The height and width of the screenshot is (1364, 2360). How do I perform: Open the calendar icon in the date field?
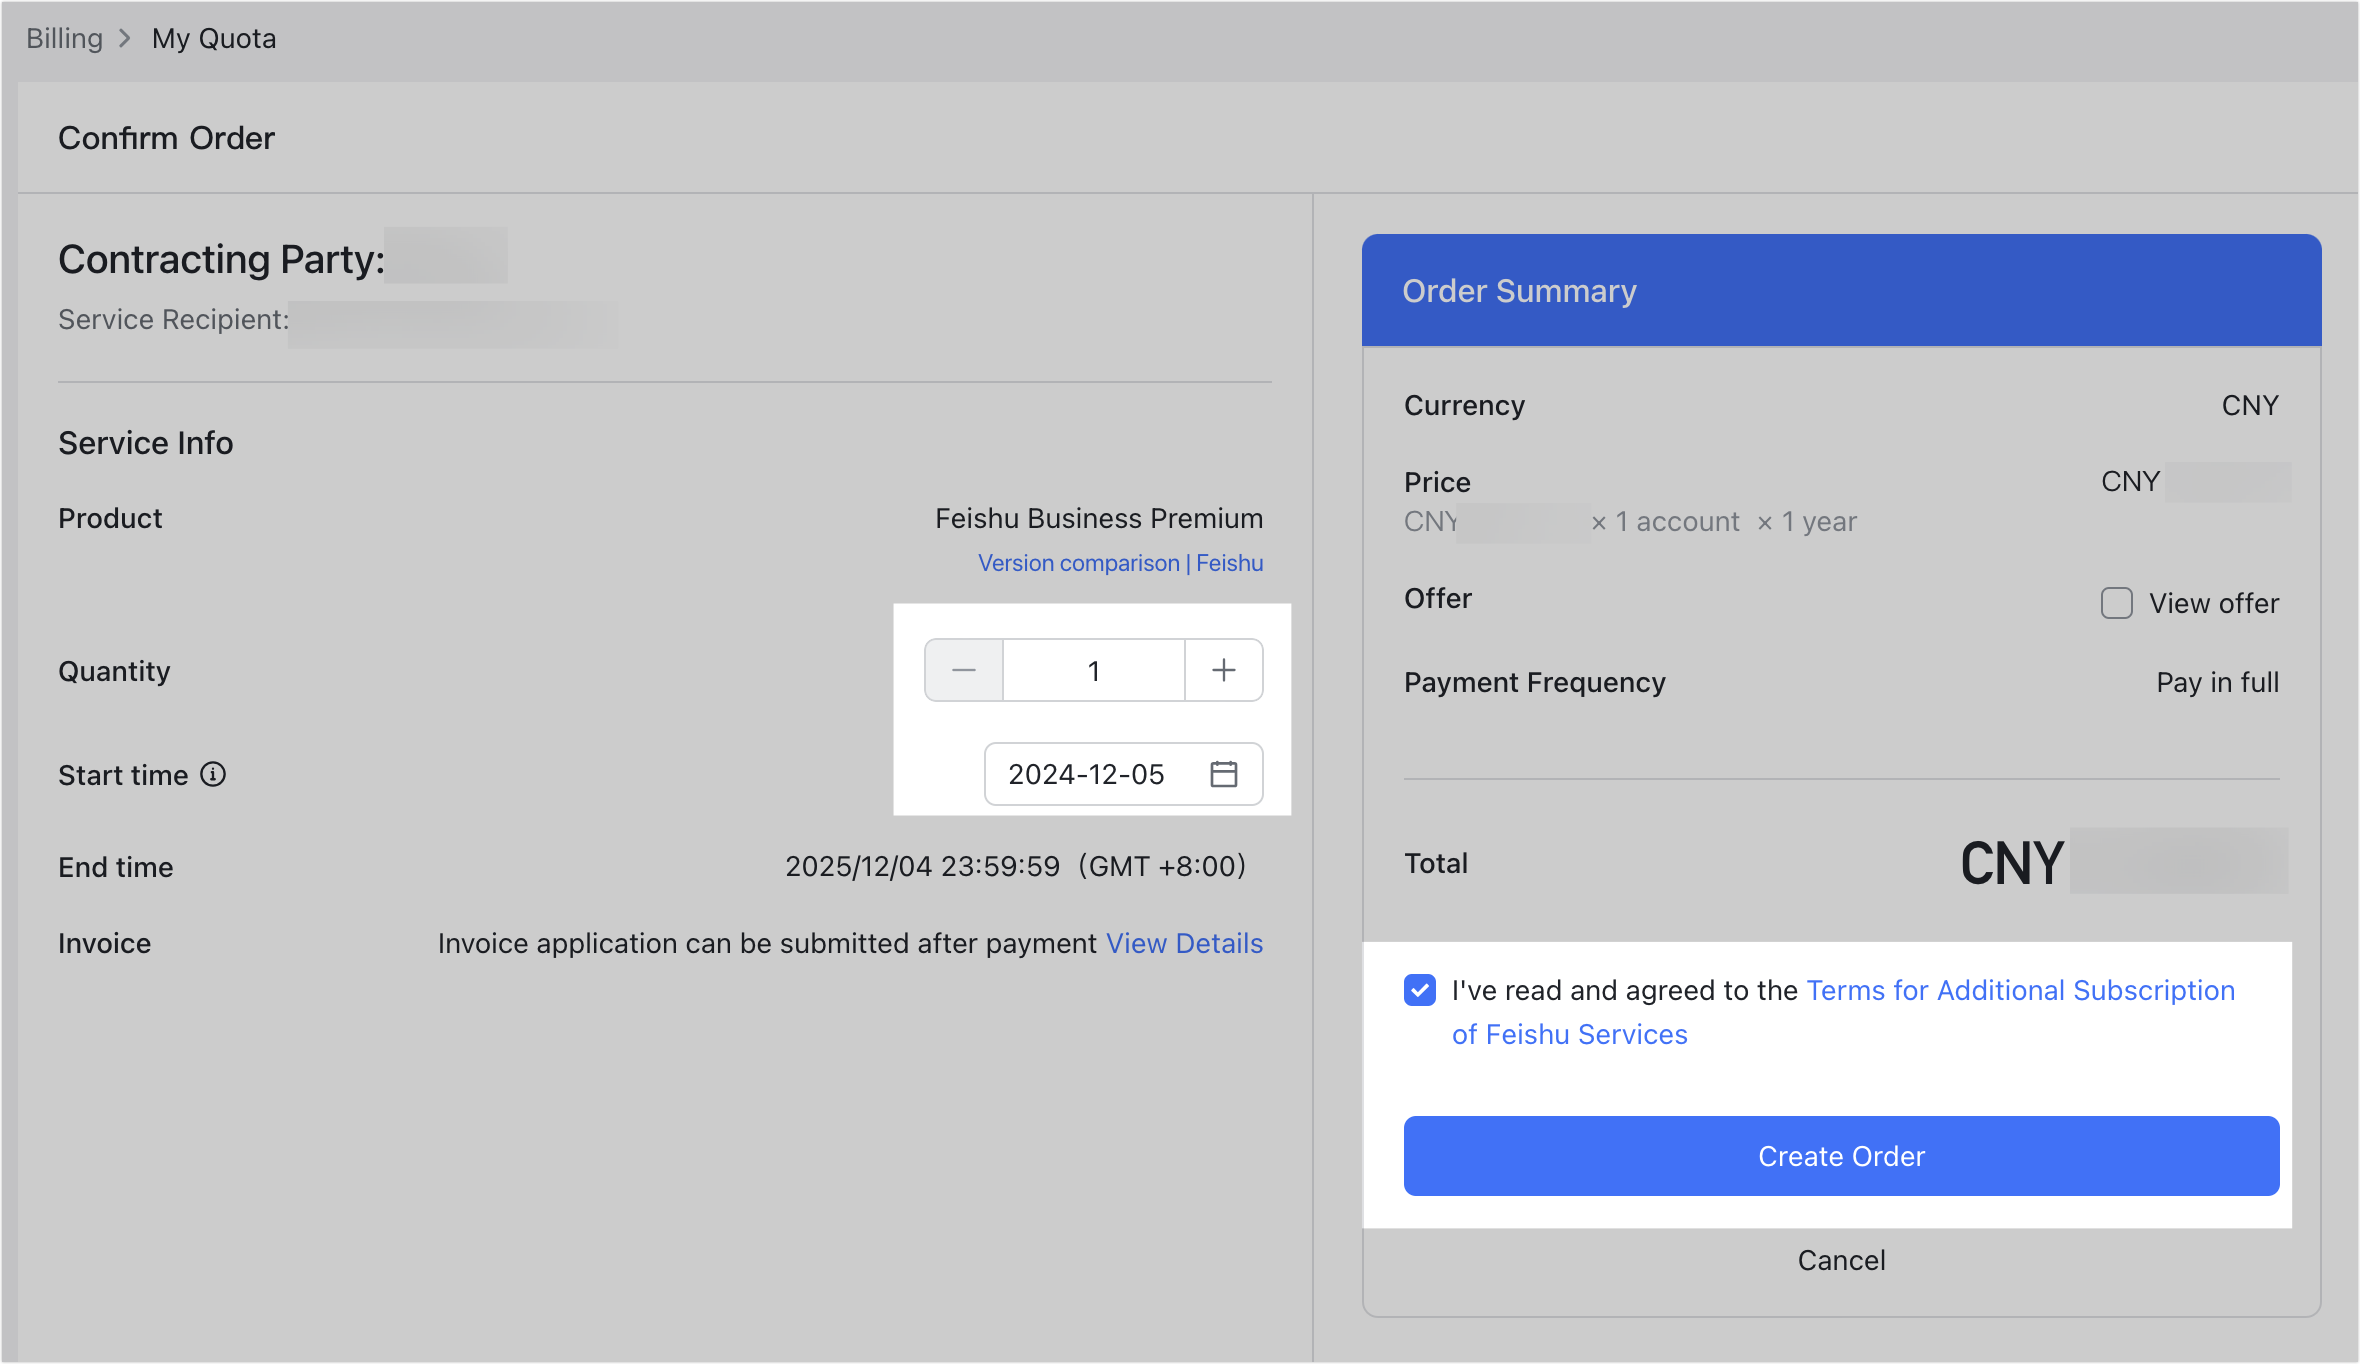click(1224, 773)
